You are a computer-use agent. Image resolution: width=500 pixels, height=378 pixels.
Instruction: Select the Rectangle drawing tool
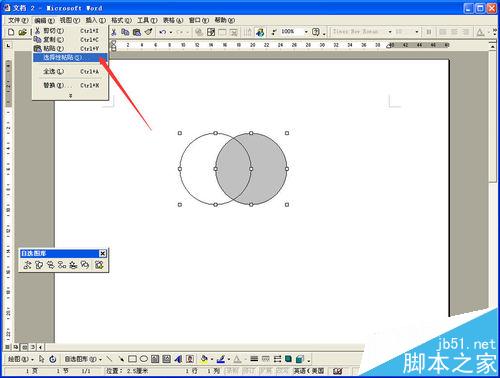click(x=132, y=359)
